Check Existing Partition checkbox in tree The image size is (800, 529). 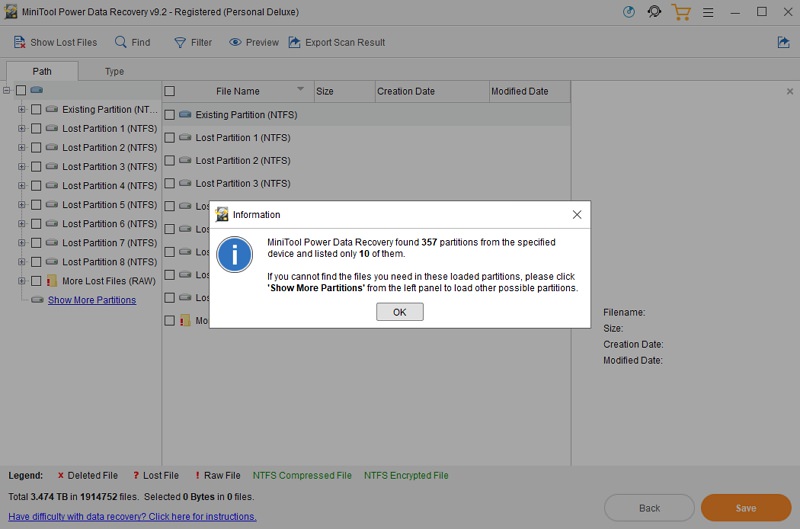[x=36, y=109]
